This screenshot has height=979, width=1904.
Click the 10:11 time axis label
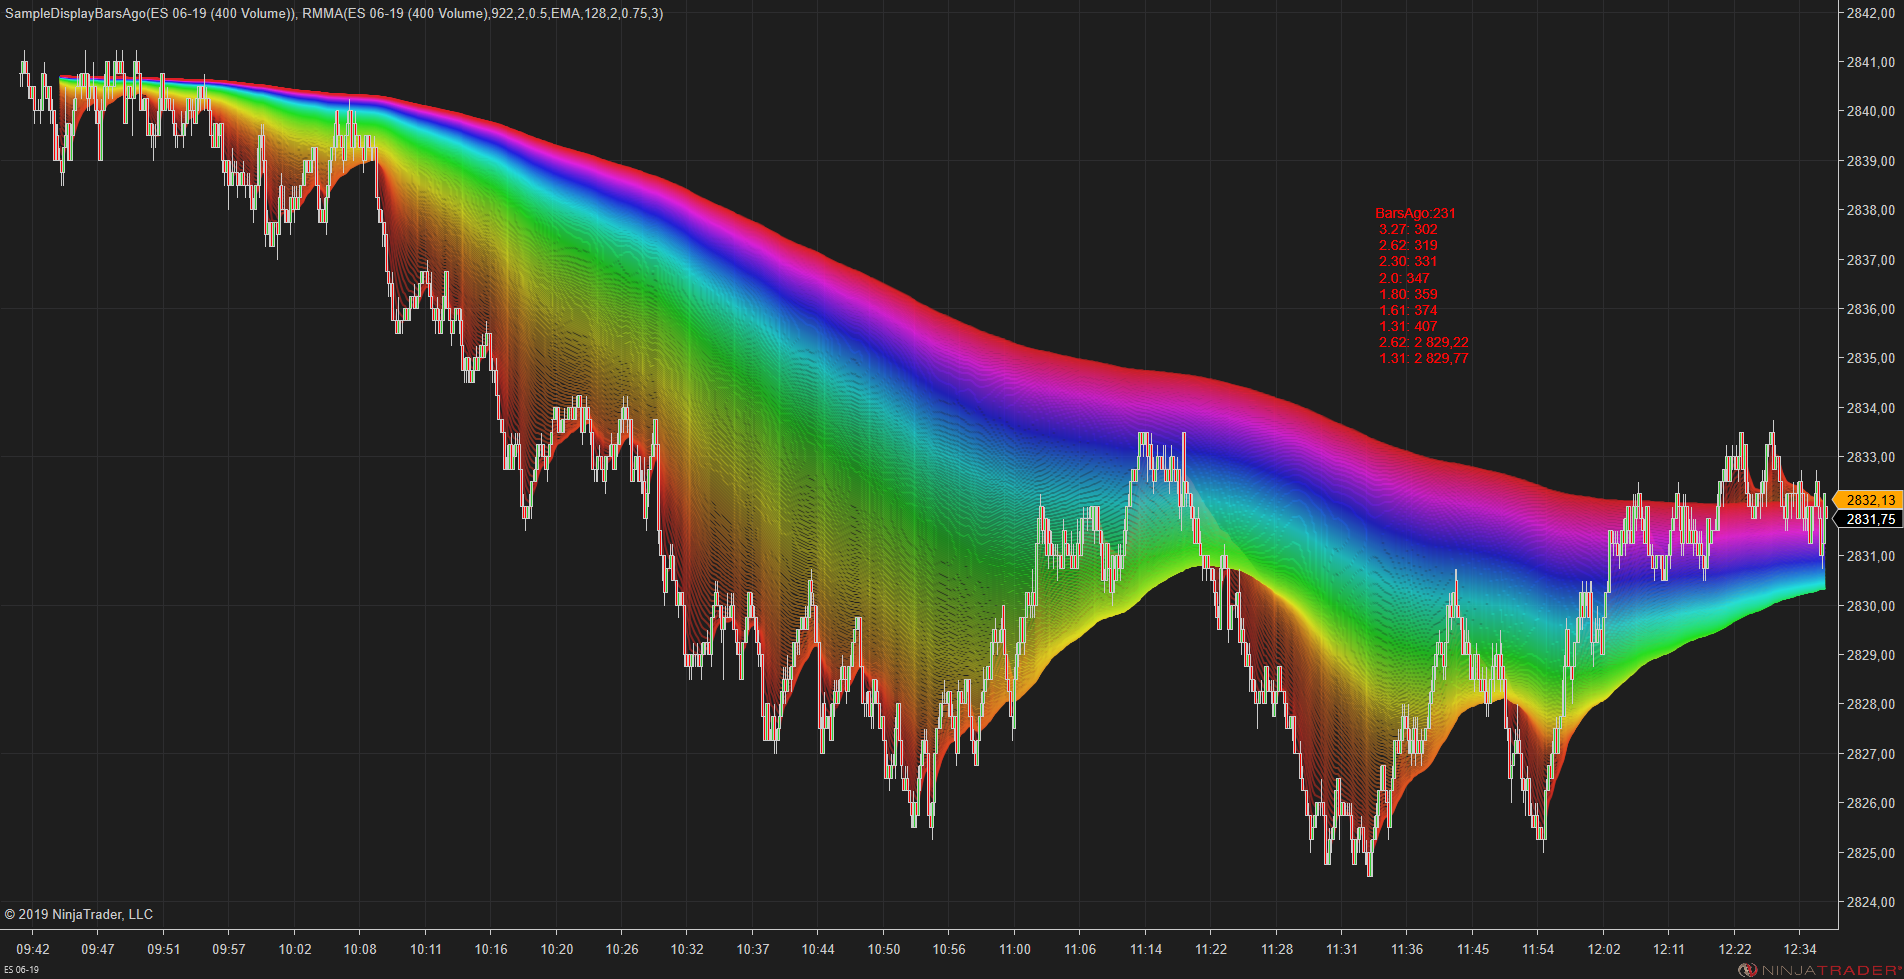coord(426,949)
